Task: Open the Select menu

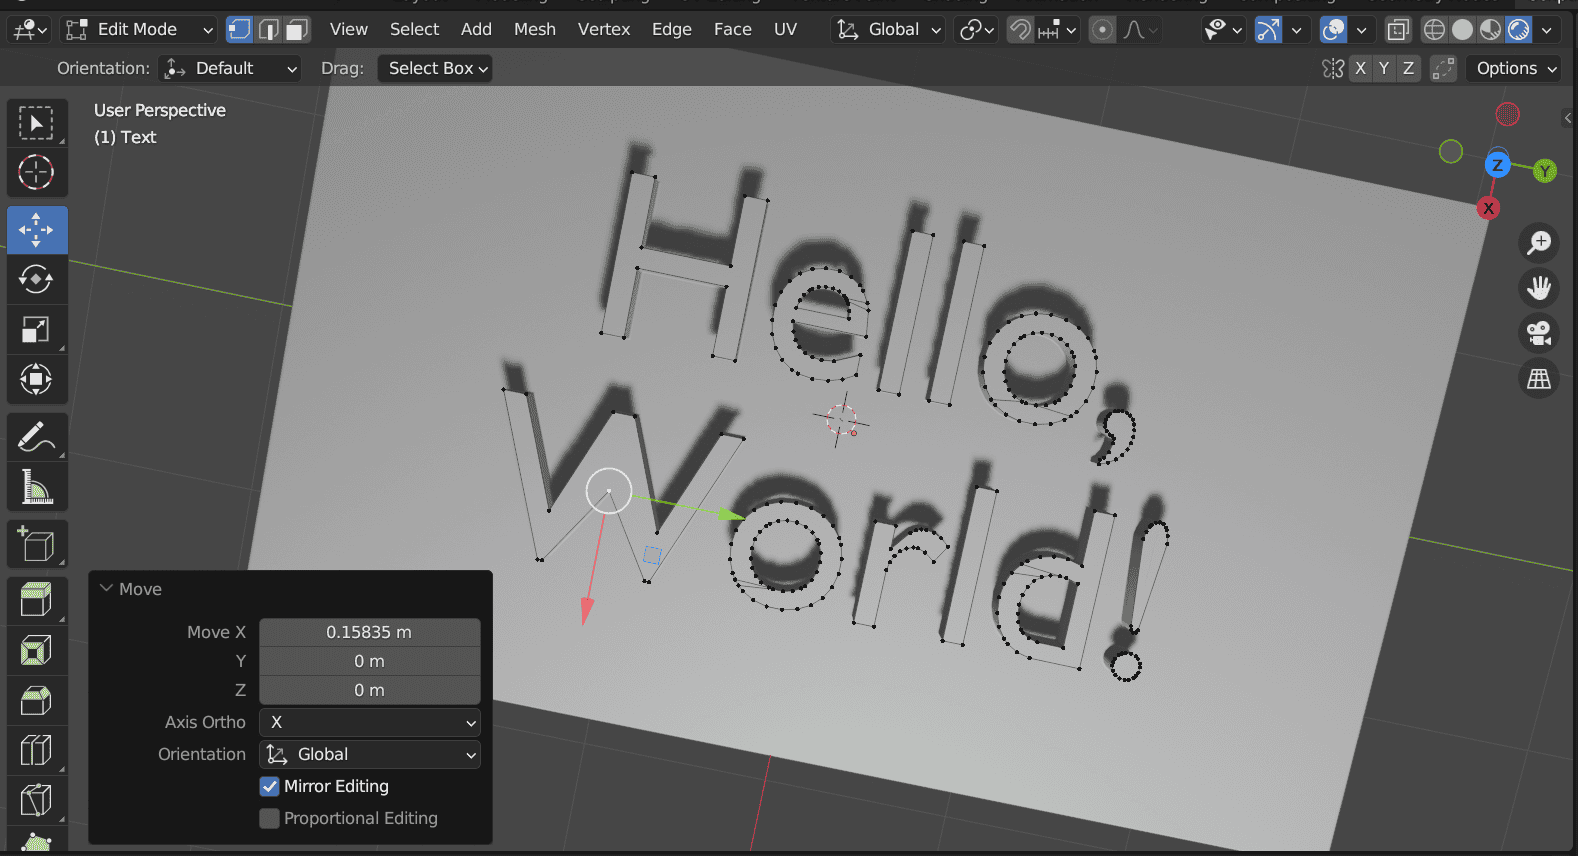Action: coord(414,30)
